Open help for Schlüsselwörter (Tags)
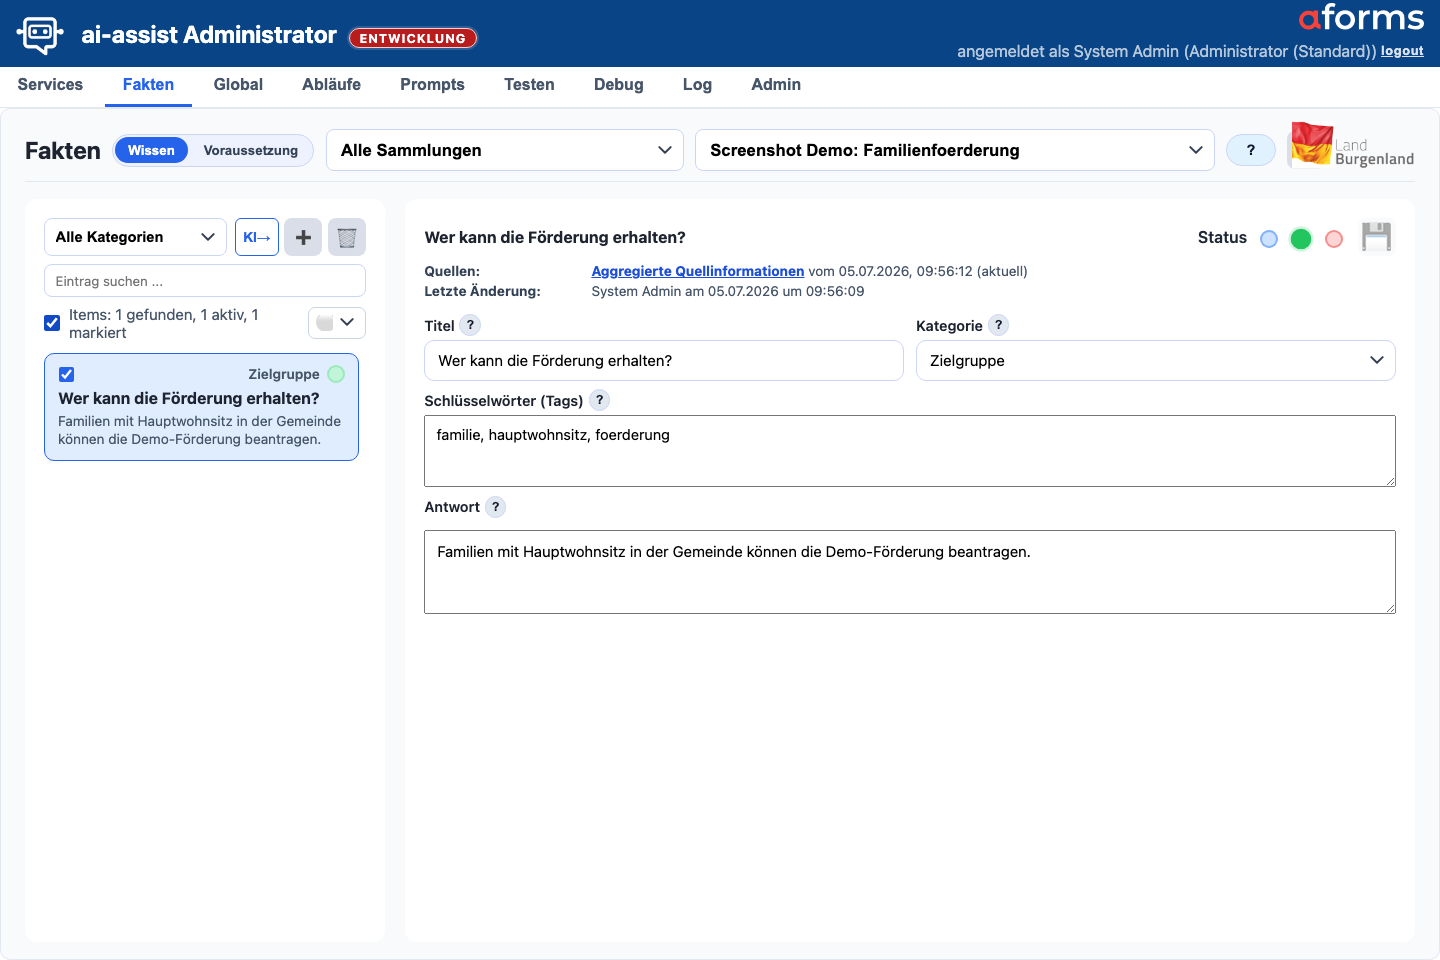This screenshot has width=1440, height=960. [599, 400]
